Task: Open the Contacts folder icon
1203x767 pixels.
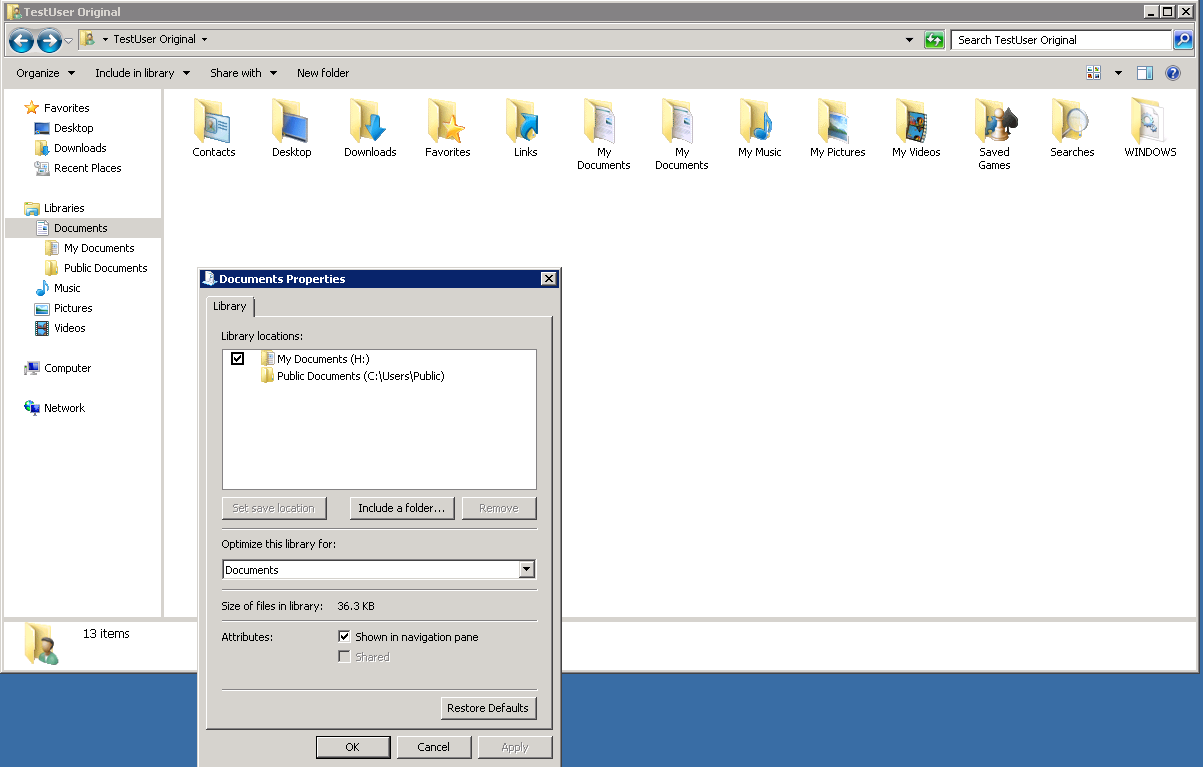Action: 213,121
